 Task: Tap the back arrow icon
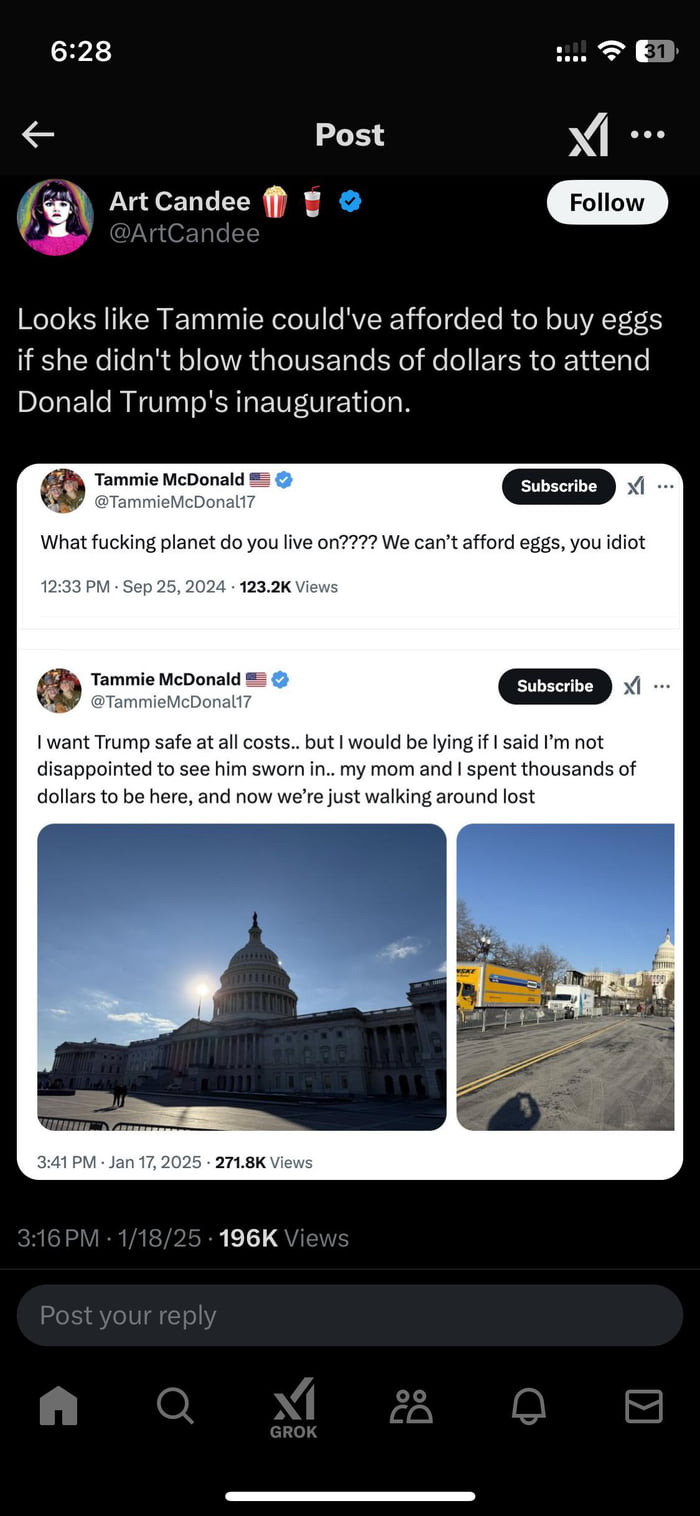pyautogui.click(x=38, y=135)
